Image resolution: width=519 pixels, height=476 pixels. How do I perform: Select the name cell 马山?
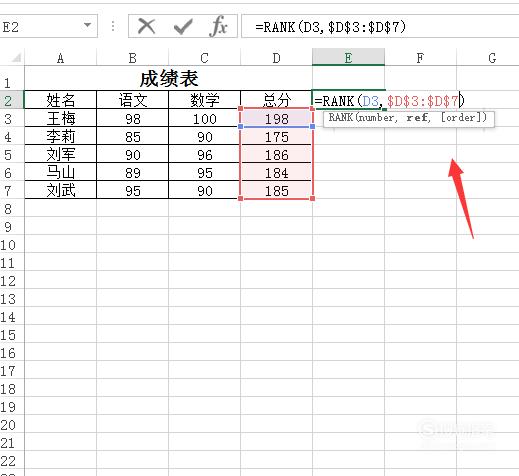[60, 172]
